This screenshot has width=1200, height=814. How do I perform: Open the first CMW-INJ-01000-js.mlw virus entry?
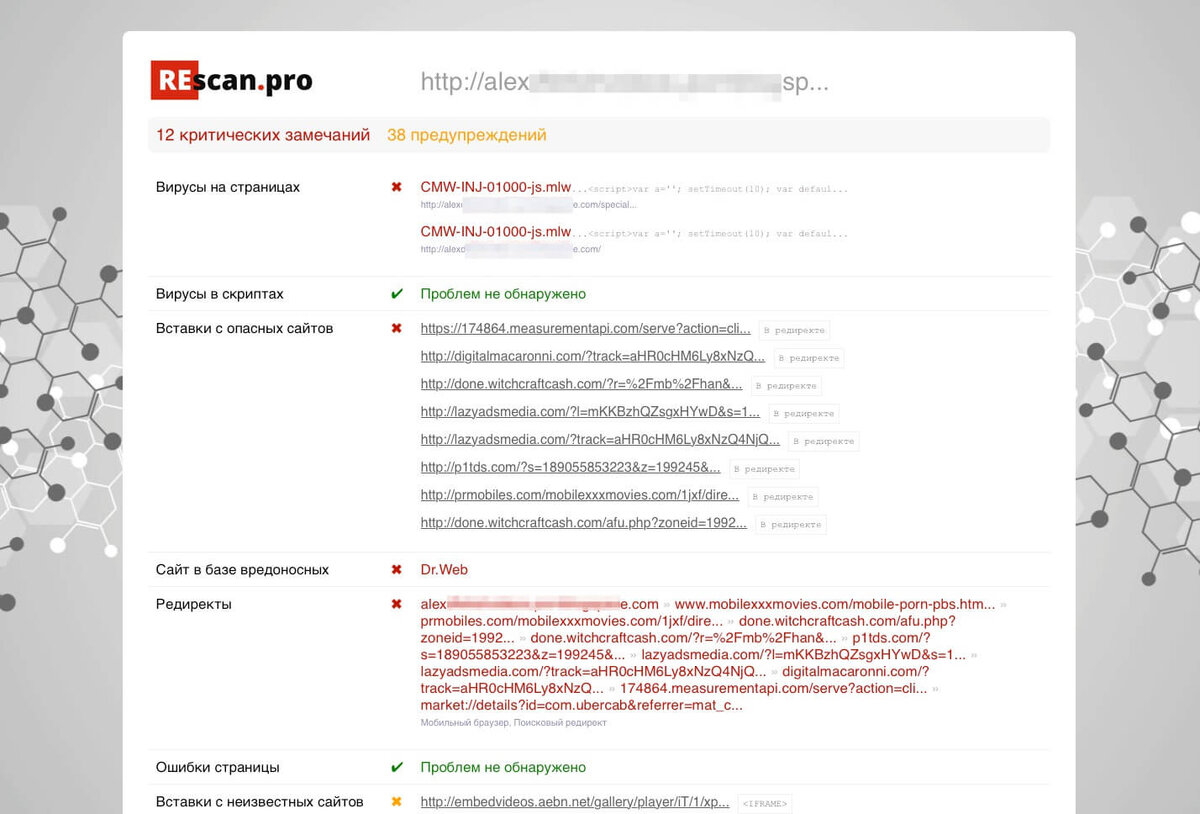[496, 187]
